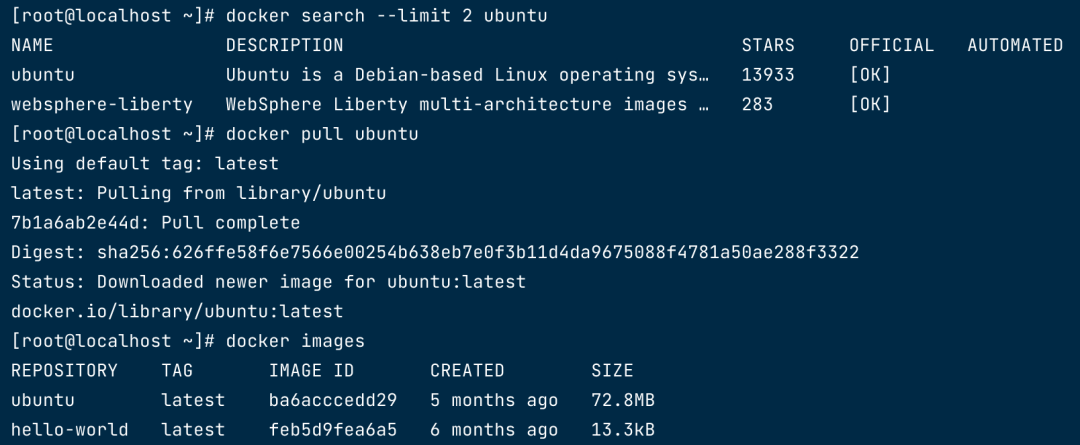Image resolution: width=1080 pixels, height=445 pixels.
Task: Click the Ubuntu Debian-based description text
Action: pyautogui.click(x=467, y=75)
